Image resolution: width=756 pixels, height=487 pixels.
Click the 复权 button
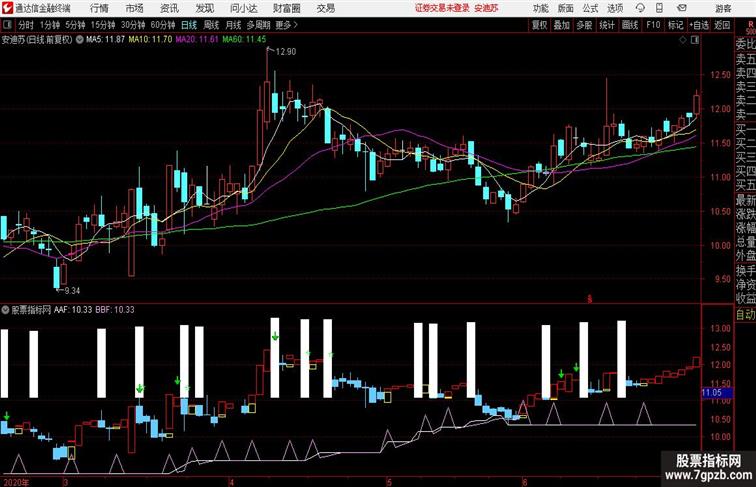(539, 25)
